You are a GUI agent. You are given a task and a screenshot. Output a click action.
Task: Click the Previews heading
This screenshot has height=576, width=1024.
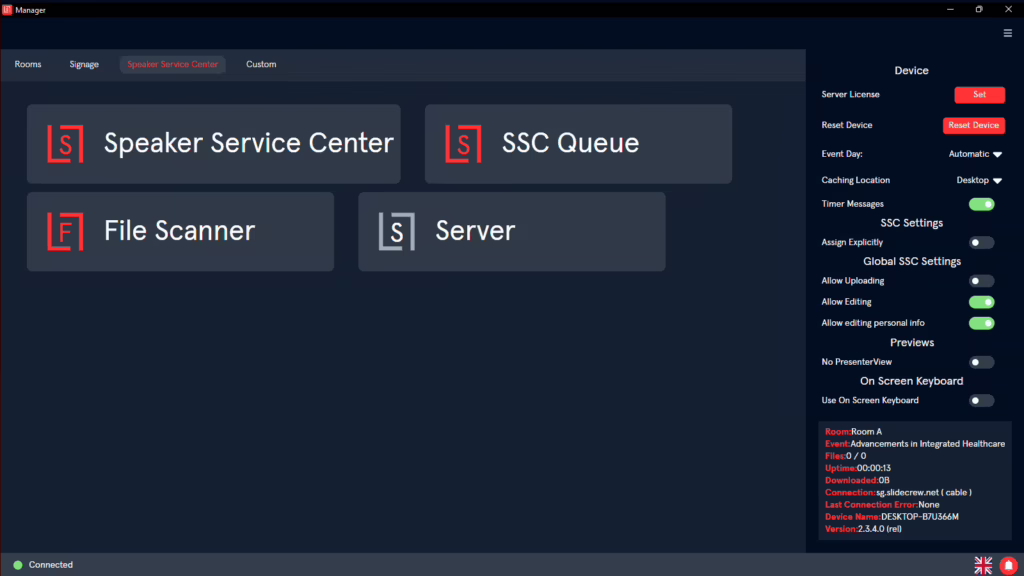(912, 343)
